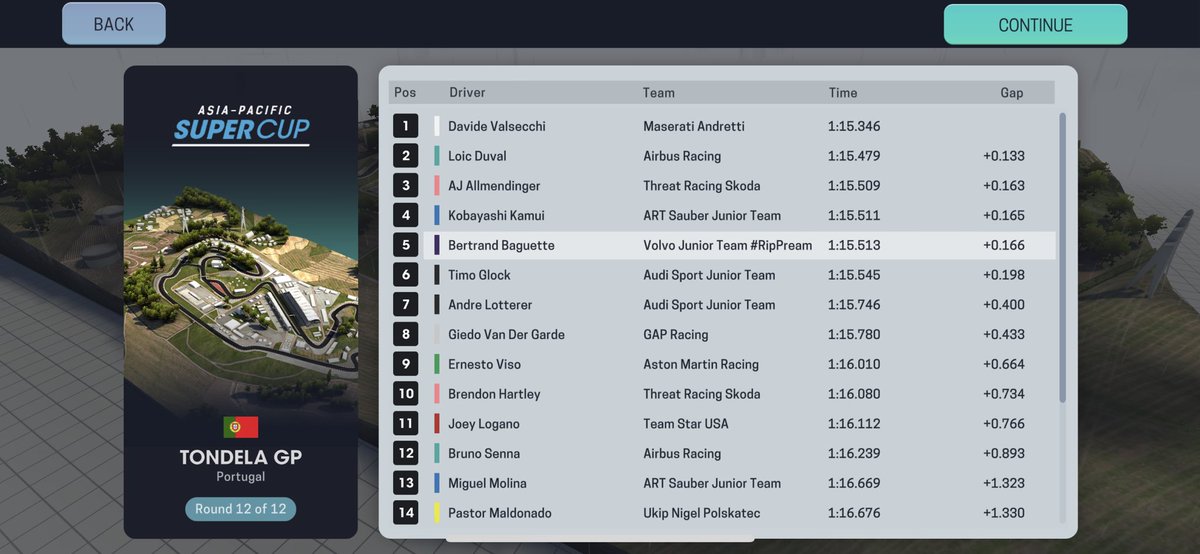Click the gap value +1.323
This screenshot has height=554, width=1200.
tap(1004, 483)
